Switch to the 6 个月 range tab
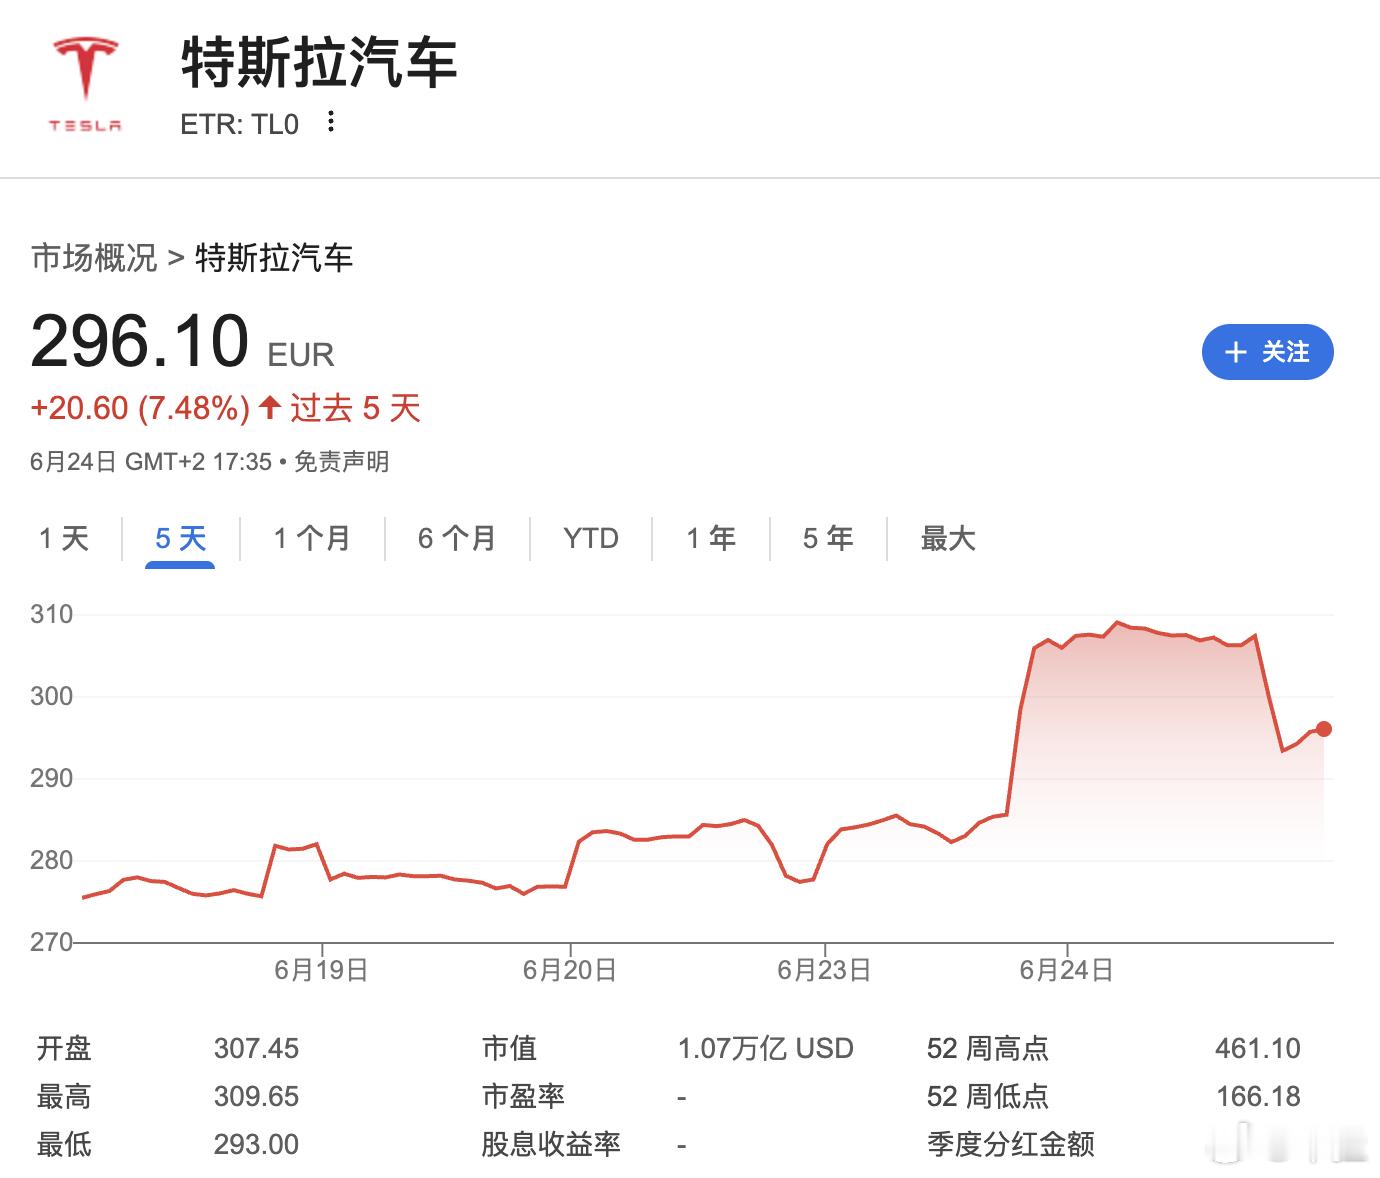This screenshot has width=1380, height=1178. [457, 539]
